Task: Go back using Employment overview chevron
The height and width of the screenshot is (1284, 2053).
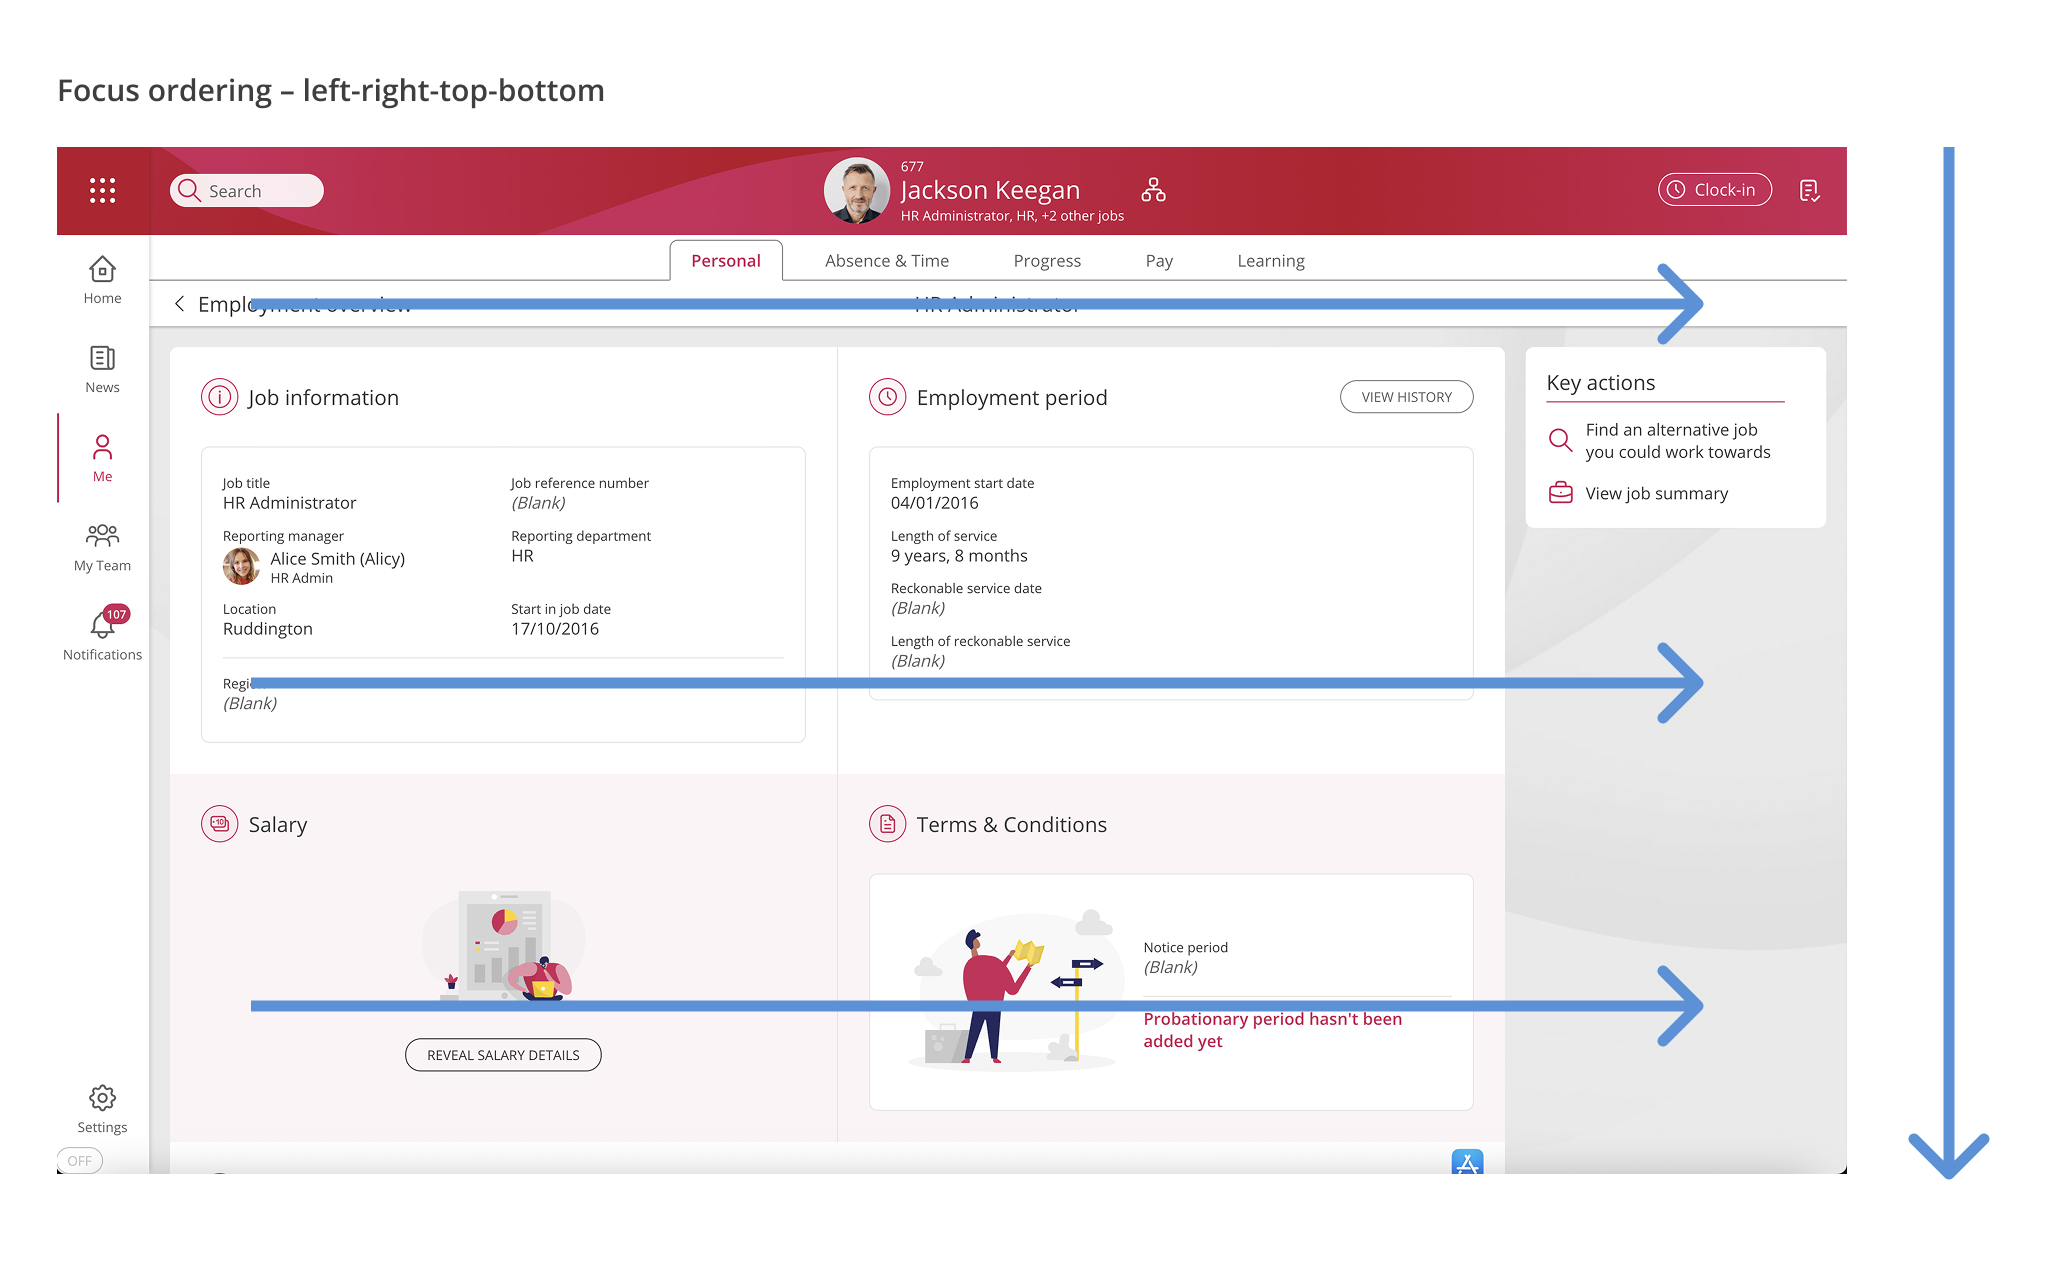Action: click(x=180, y=304)
